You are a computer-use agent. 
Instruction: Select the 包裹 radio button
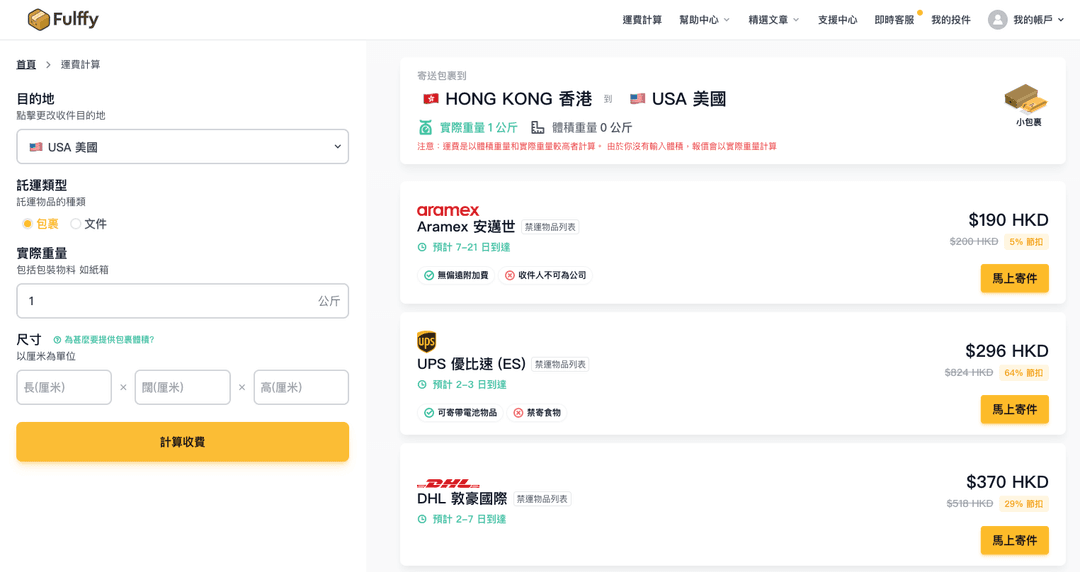pyautogui.click(x=27, y=224)
